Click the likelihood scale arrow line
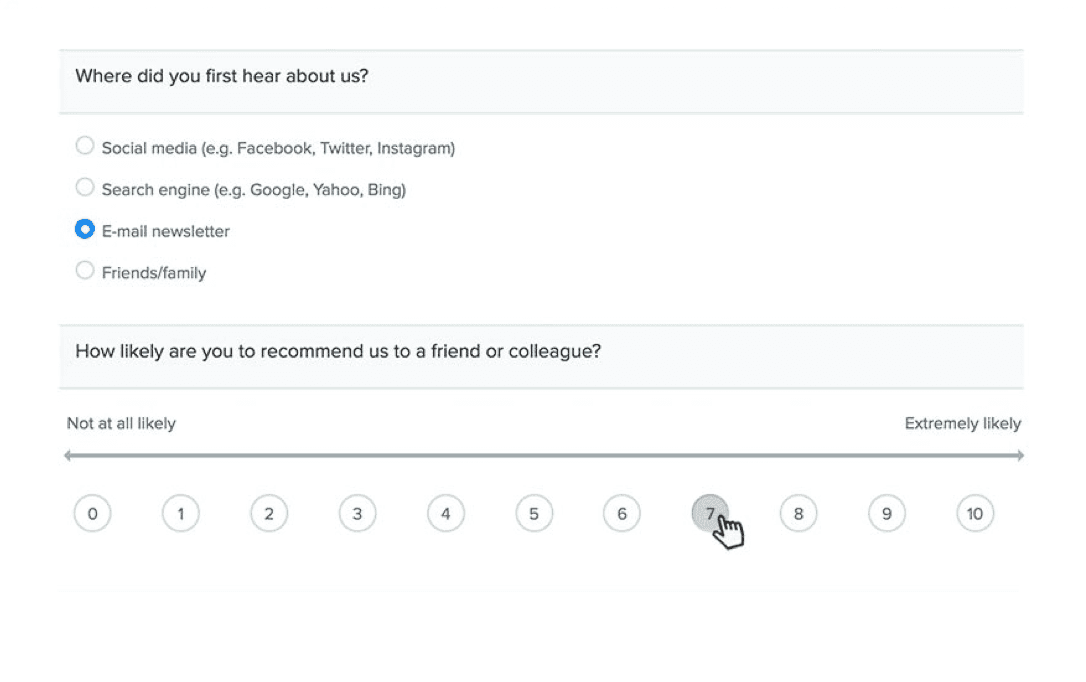1086x682 pixels. tap(544, 456)
